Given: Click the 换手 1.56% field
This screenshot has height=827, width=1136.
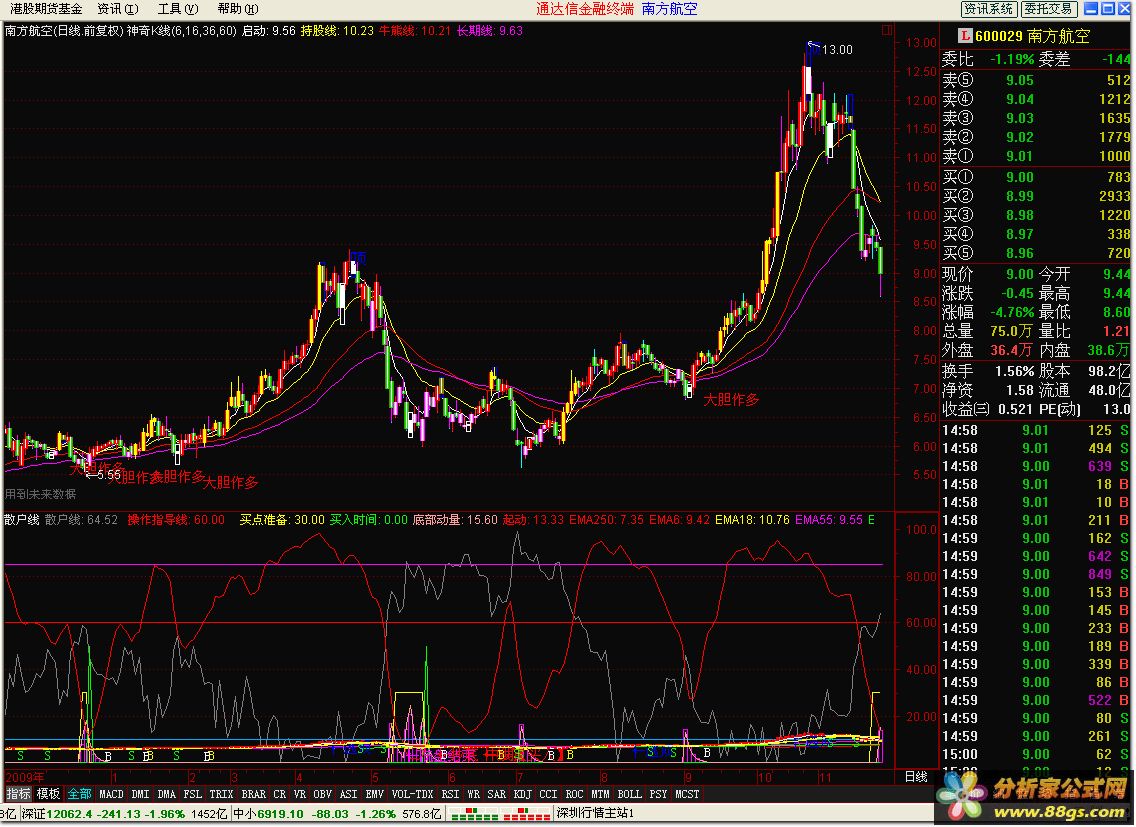Looking at the screenshot, I should pos(988,370).
